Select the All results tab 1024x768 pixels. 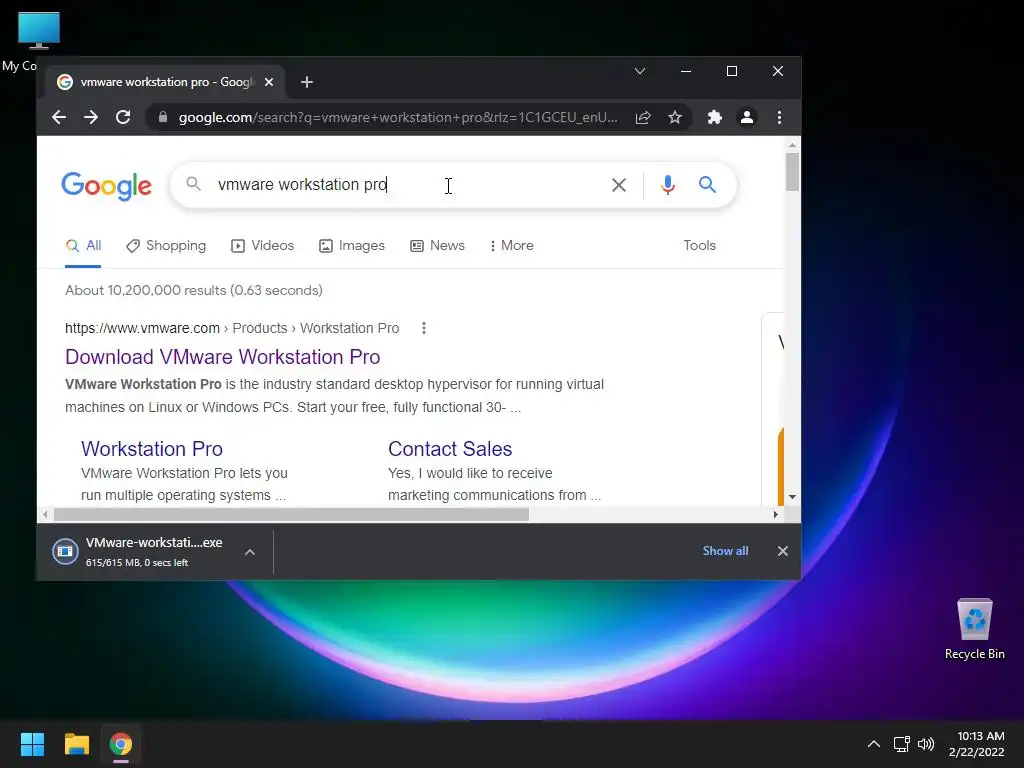83,246
